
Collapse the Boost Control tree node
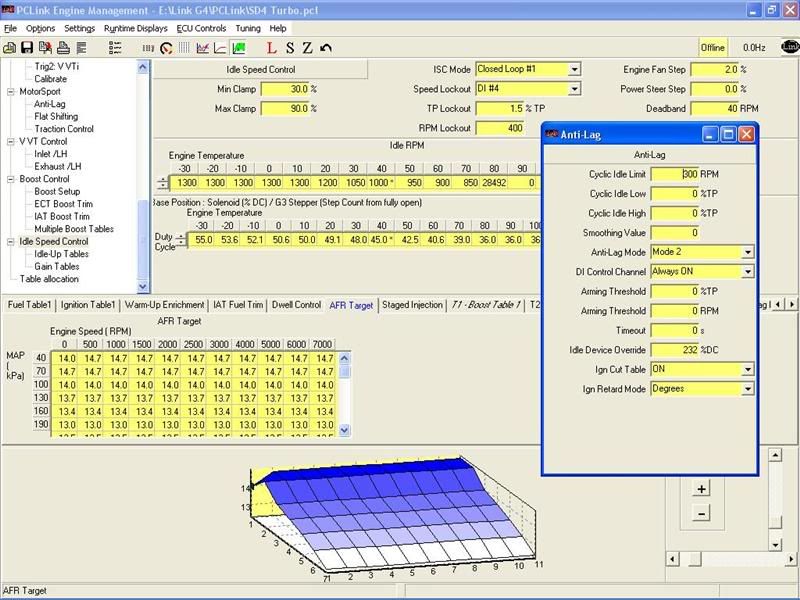tap(12, 179)
